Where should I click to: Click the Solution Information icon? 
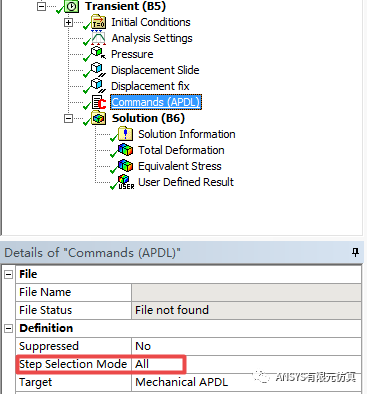tap(125, 134)
